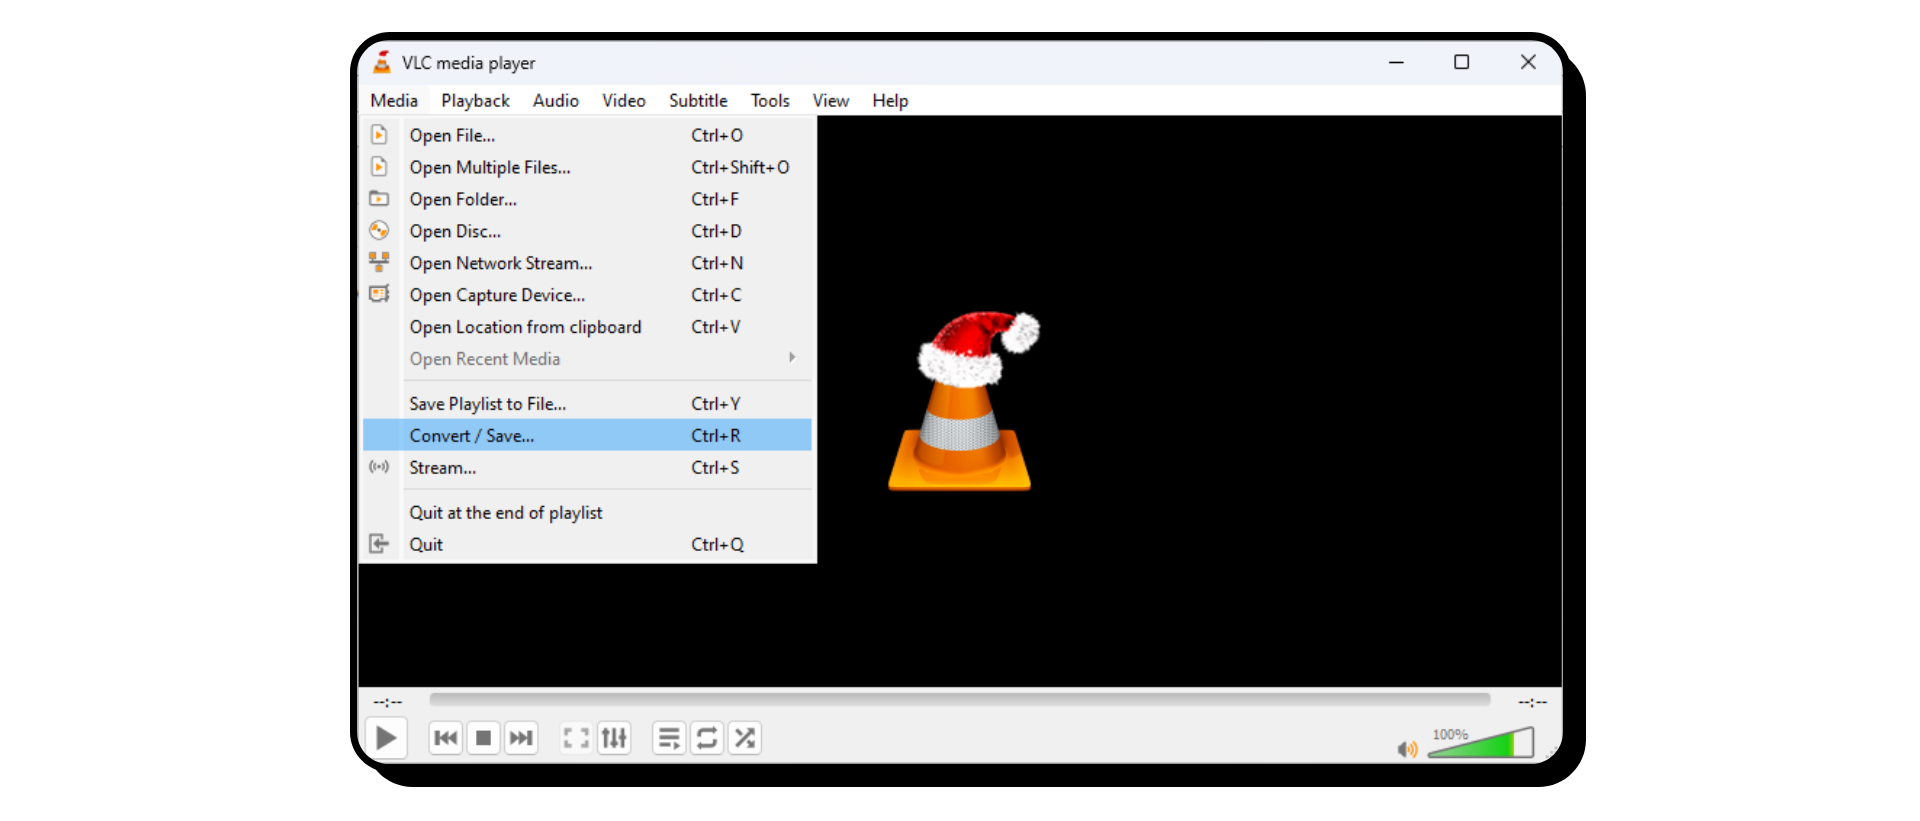The height and width of the screenshot is (821, 1920).
Task: Expand the Open Recent Media submenu arrow
Action: [792, 358]
